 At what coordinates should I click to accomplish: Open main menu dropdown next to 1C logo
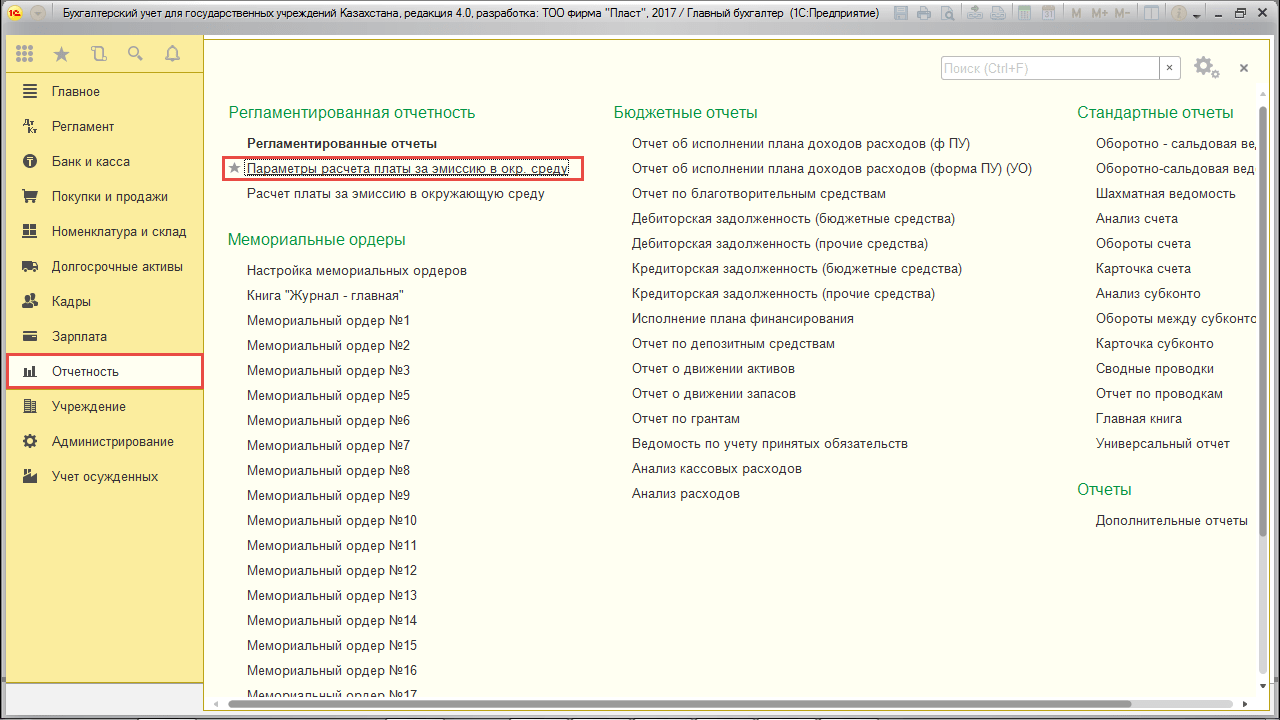(37, 14)
